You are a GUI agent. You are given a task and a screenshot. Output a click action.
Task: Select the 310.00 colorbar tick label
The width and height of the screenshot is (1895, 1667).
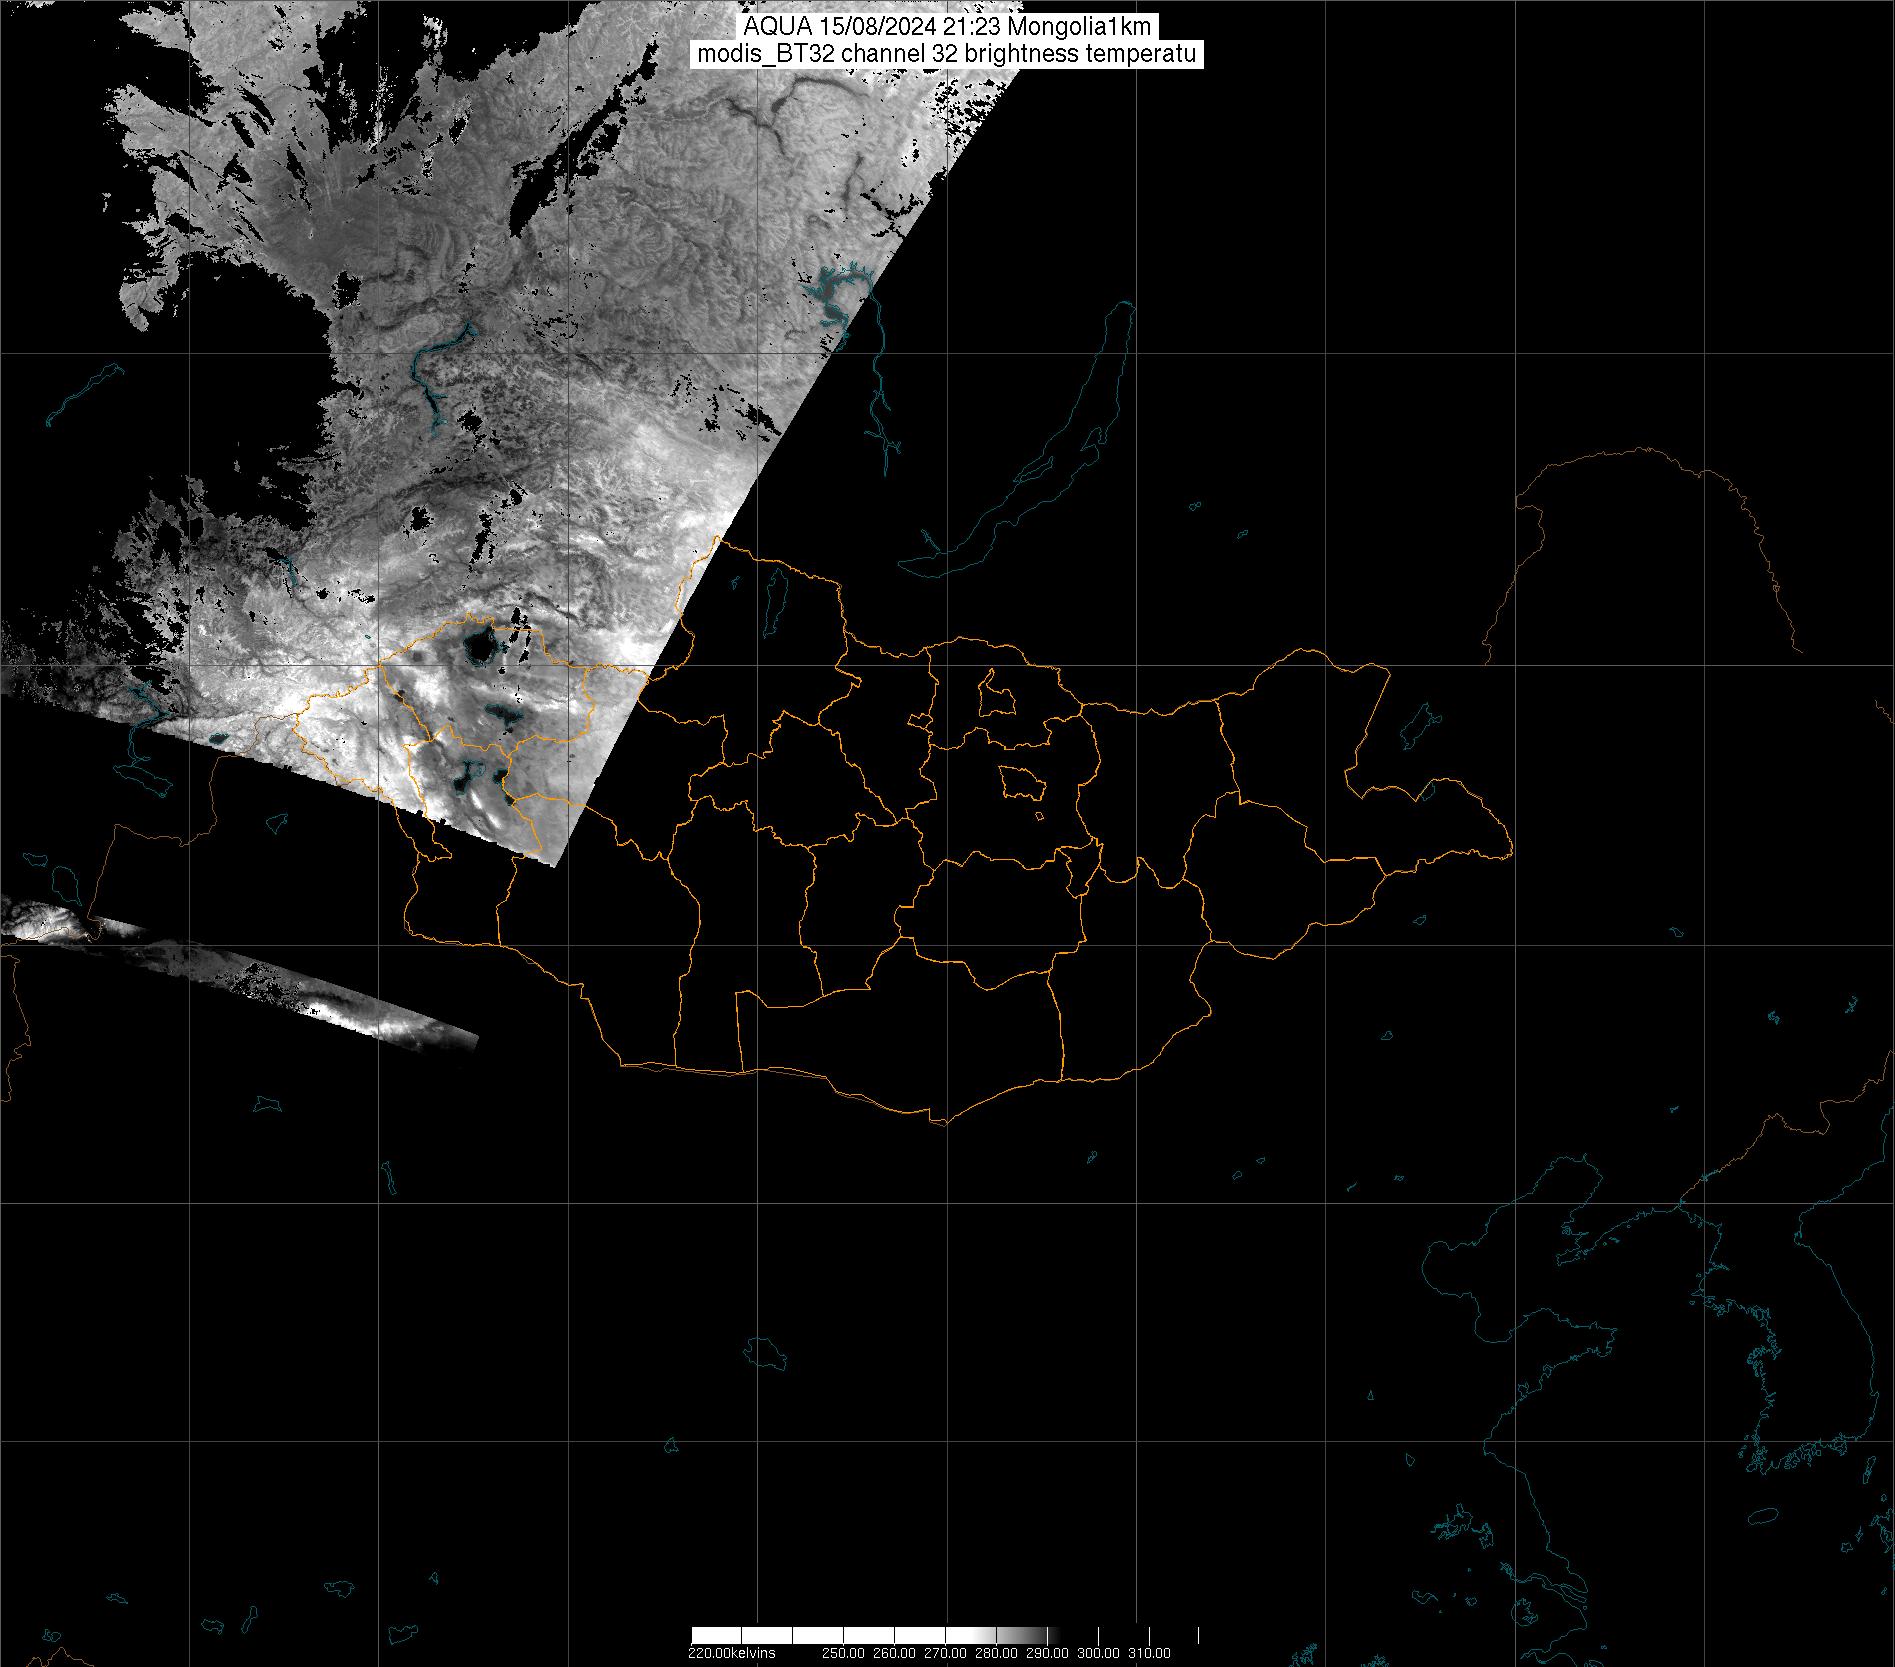point(1149,1652)
